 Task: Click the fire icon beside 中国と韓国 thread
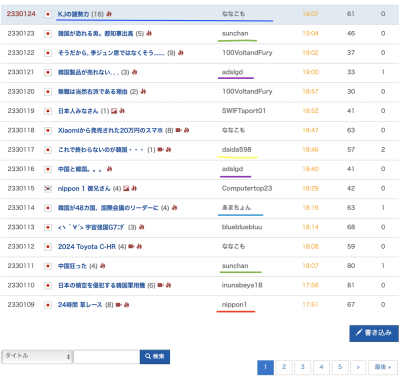pos(109,169)
